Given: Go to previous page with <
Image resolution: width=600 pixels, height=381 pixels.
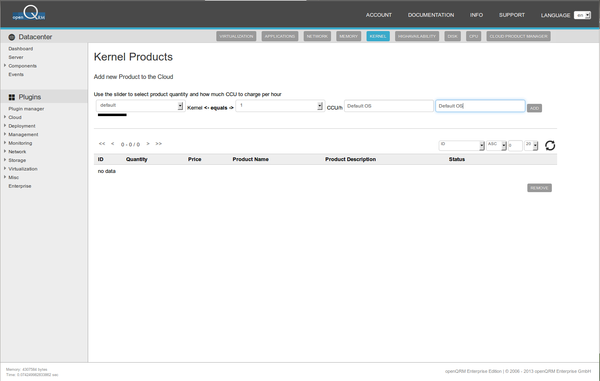Looking at the screenshot, I should (x=112, y=144).
